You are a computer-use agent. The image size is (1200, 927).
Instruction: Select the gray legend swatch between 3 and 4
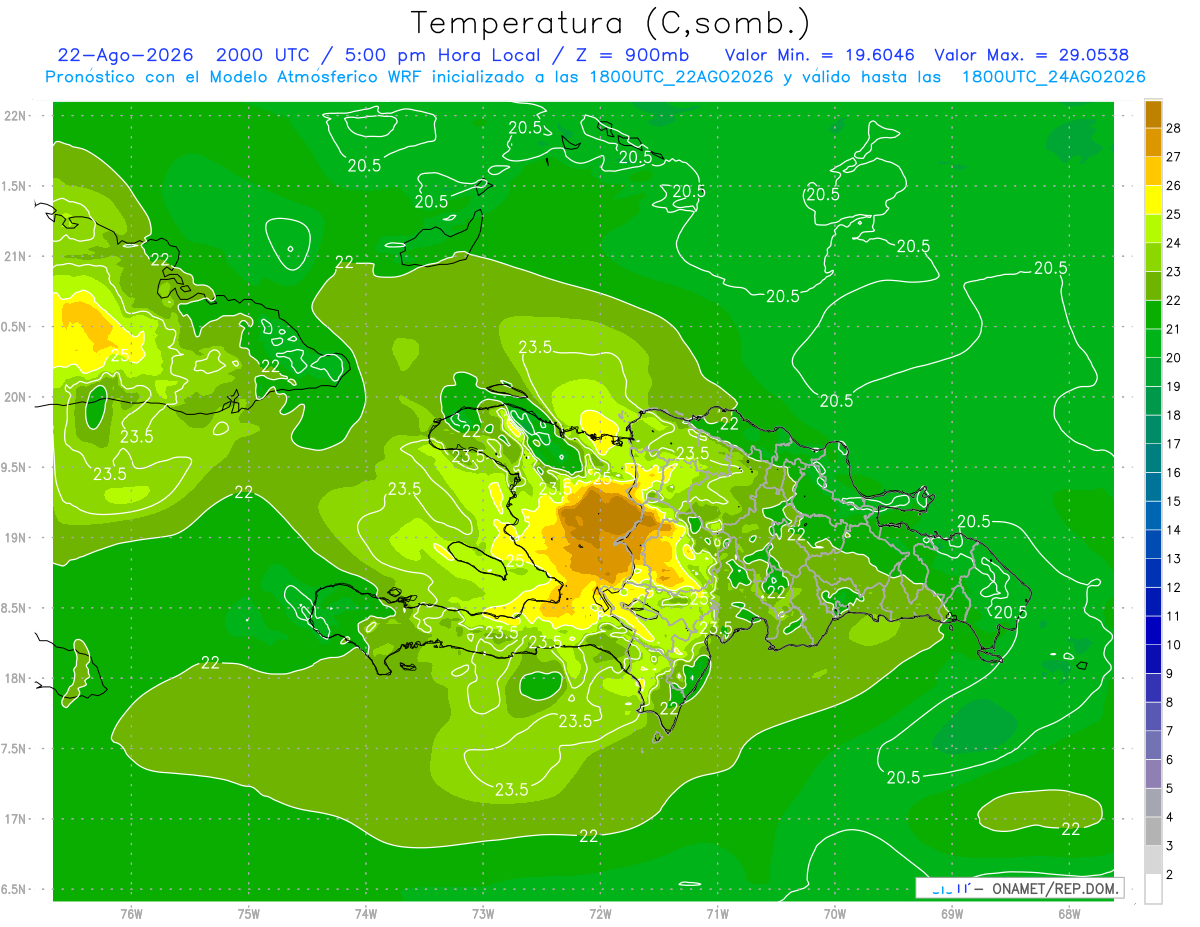coord(1153,831)
